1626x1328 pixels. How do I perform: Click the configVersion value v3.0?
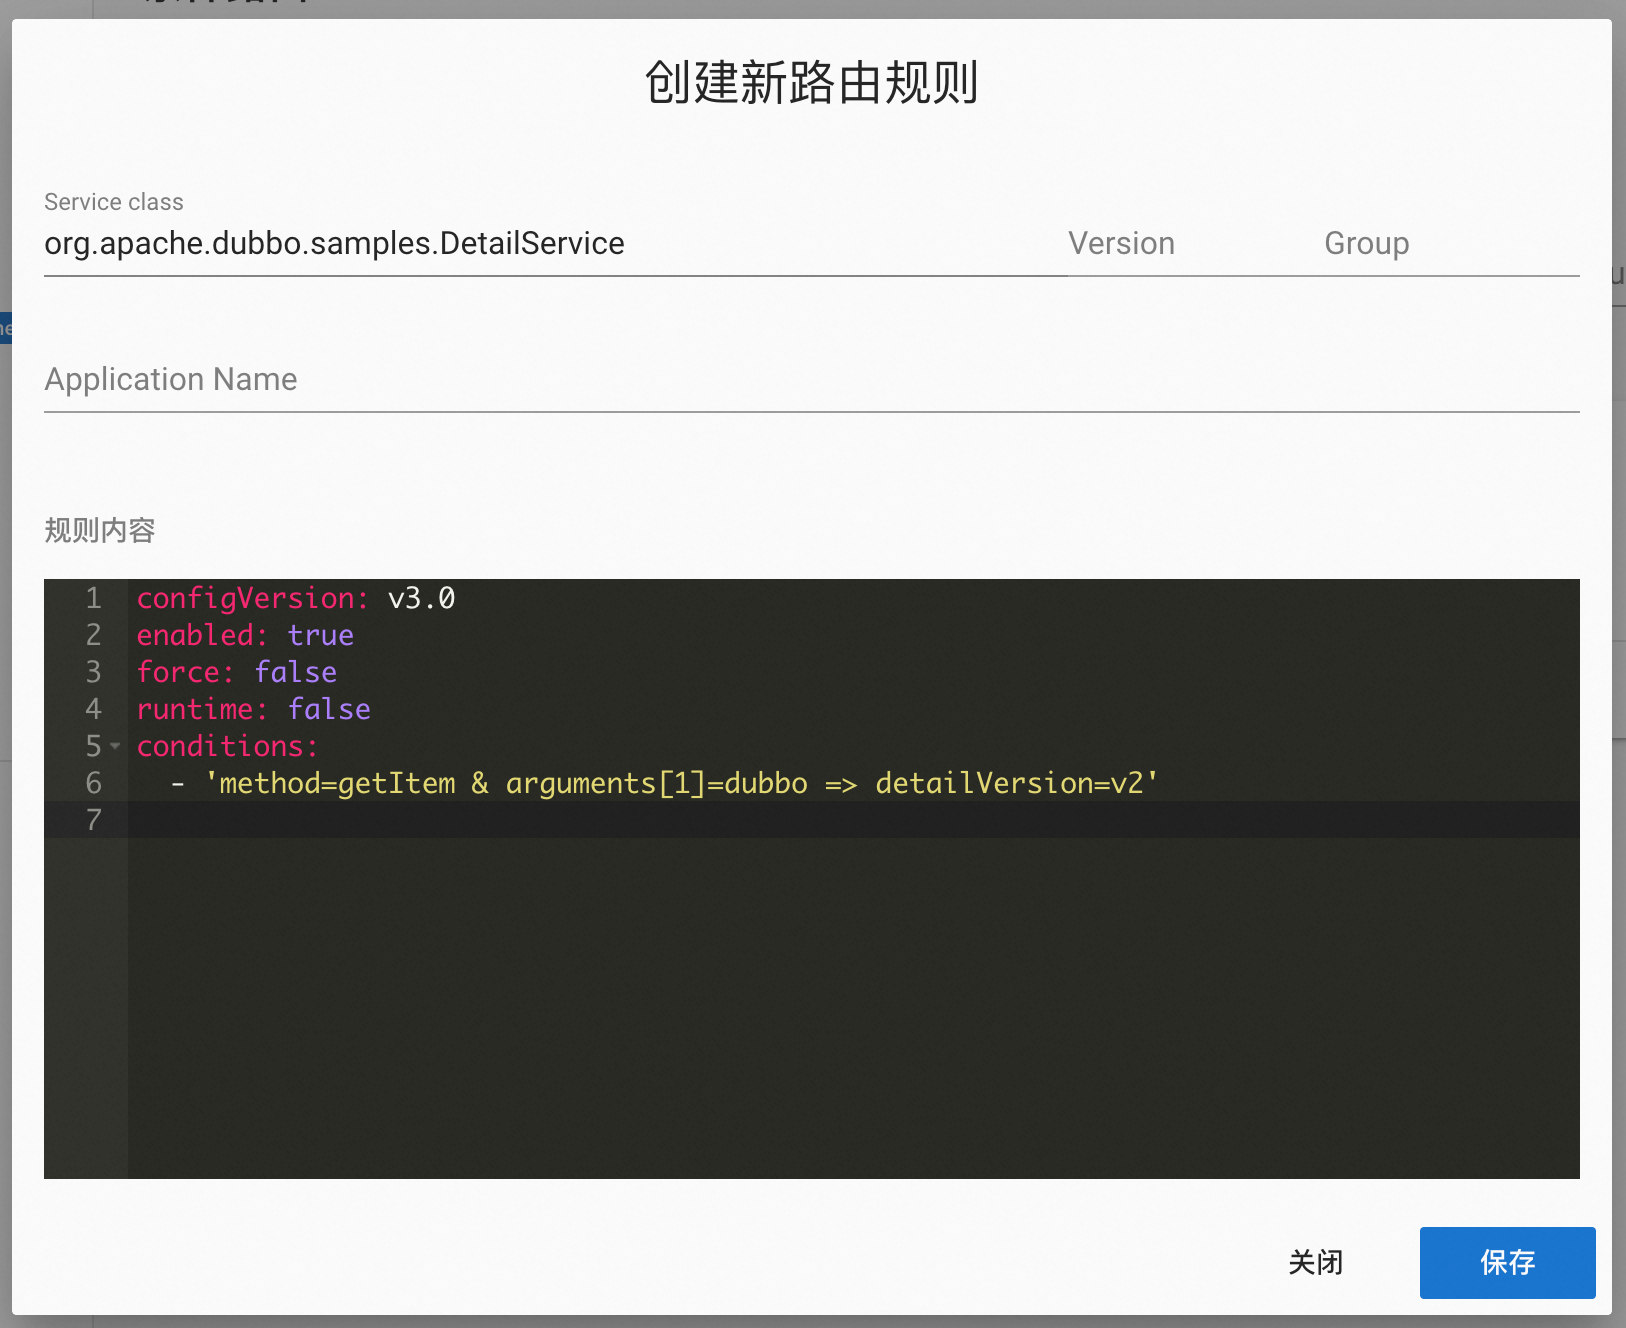point(421,598)
